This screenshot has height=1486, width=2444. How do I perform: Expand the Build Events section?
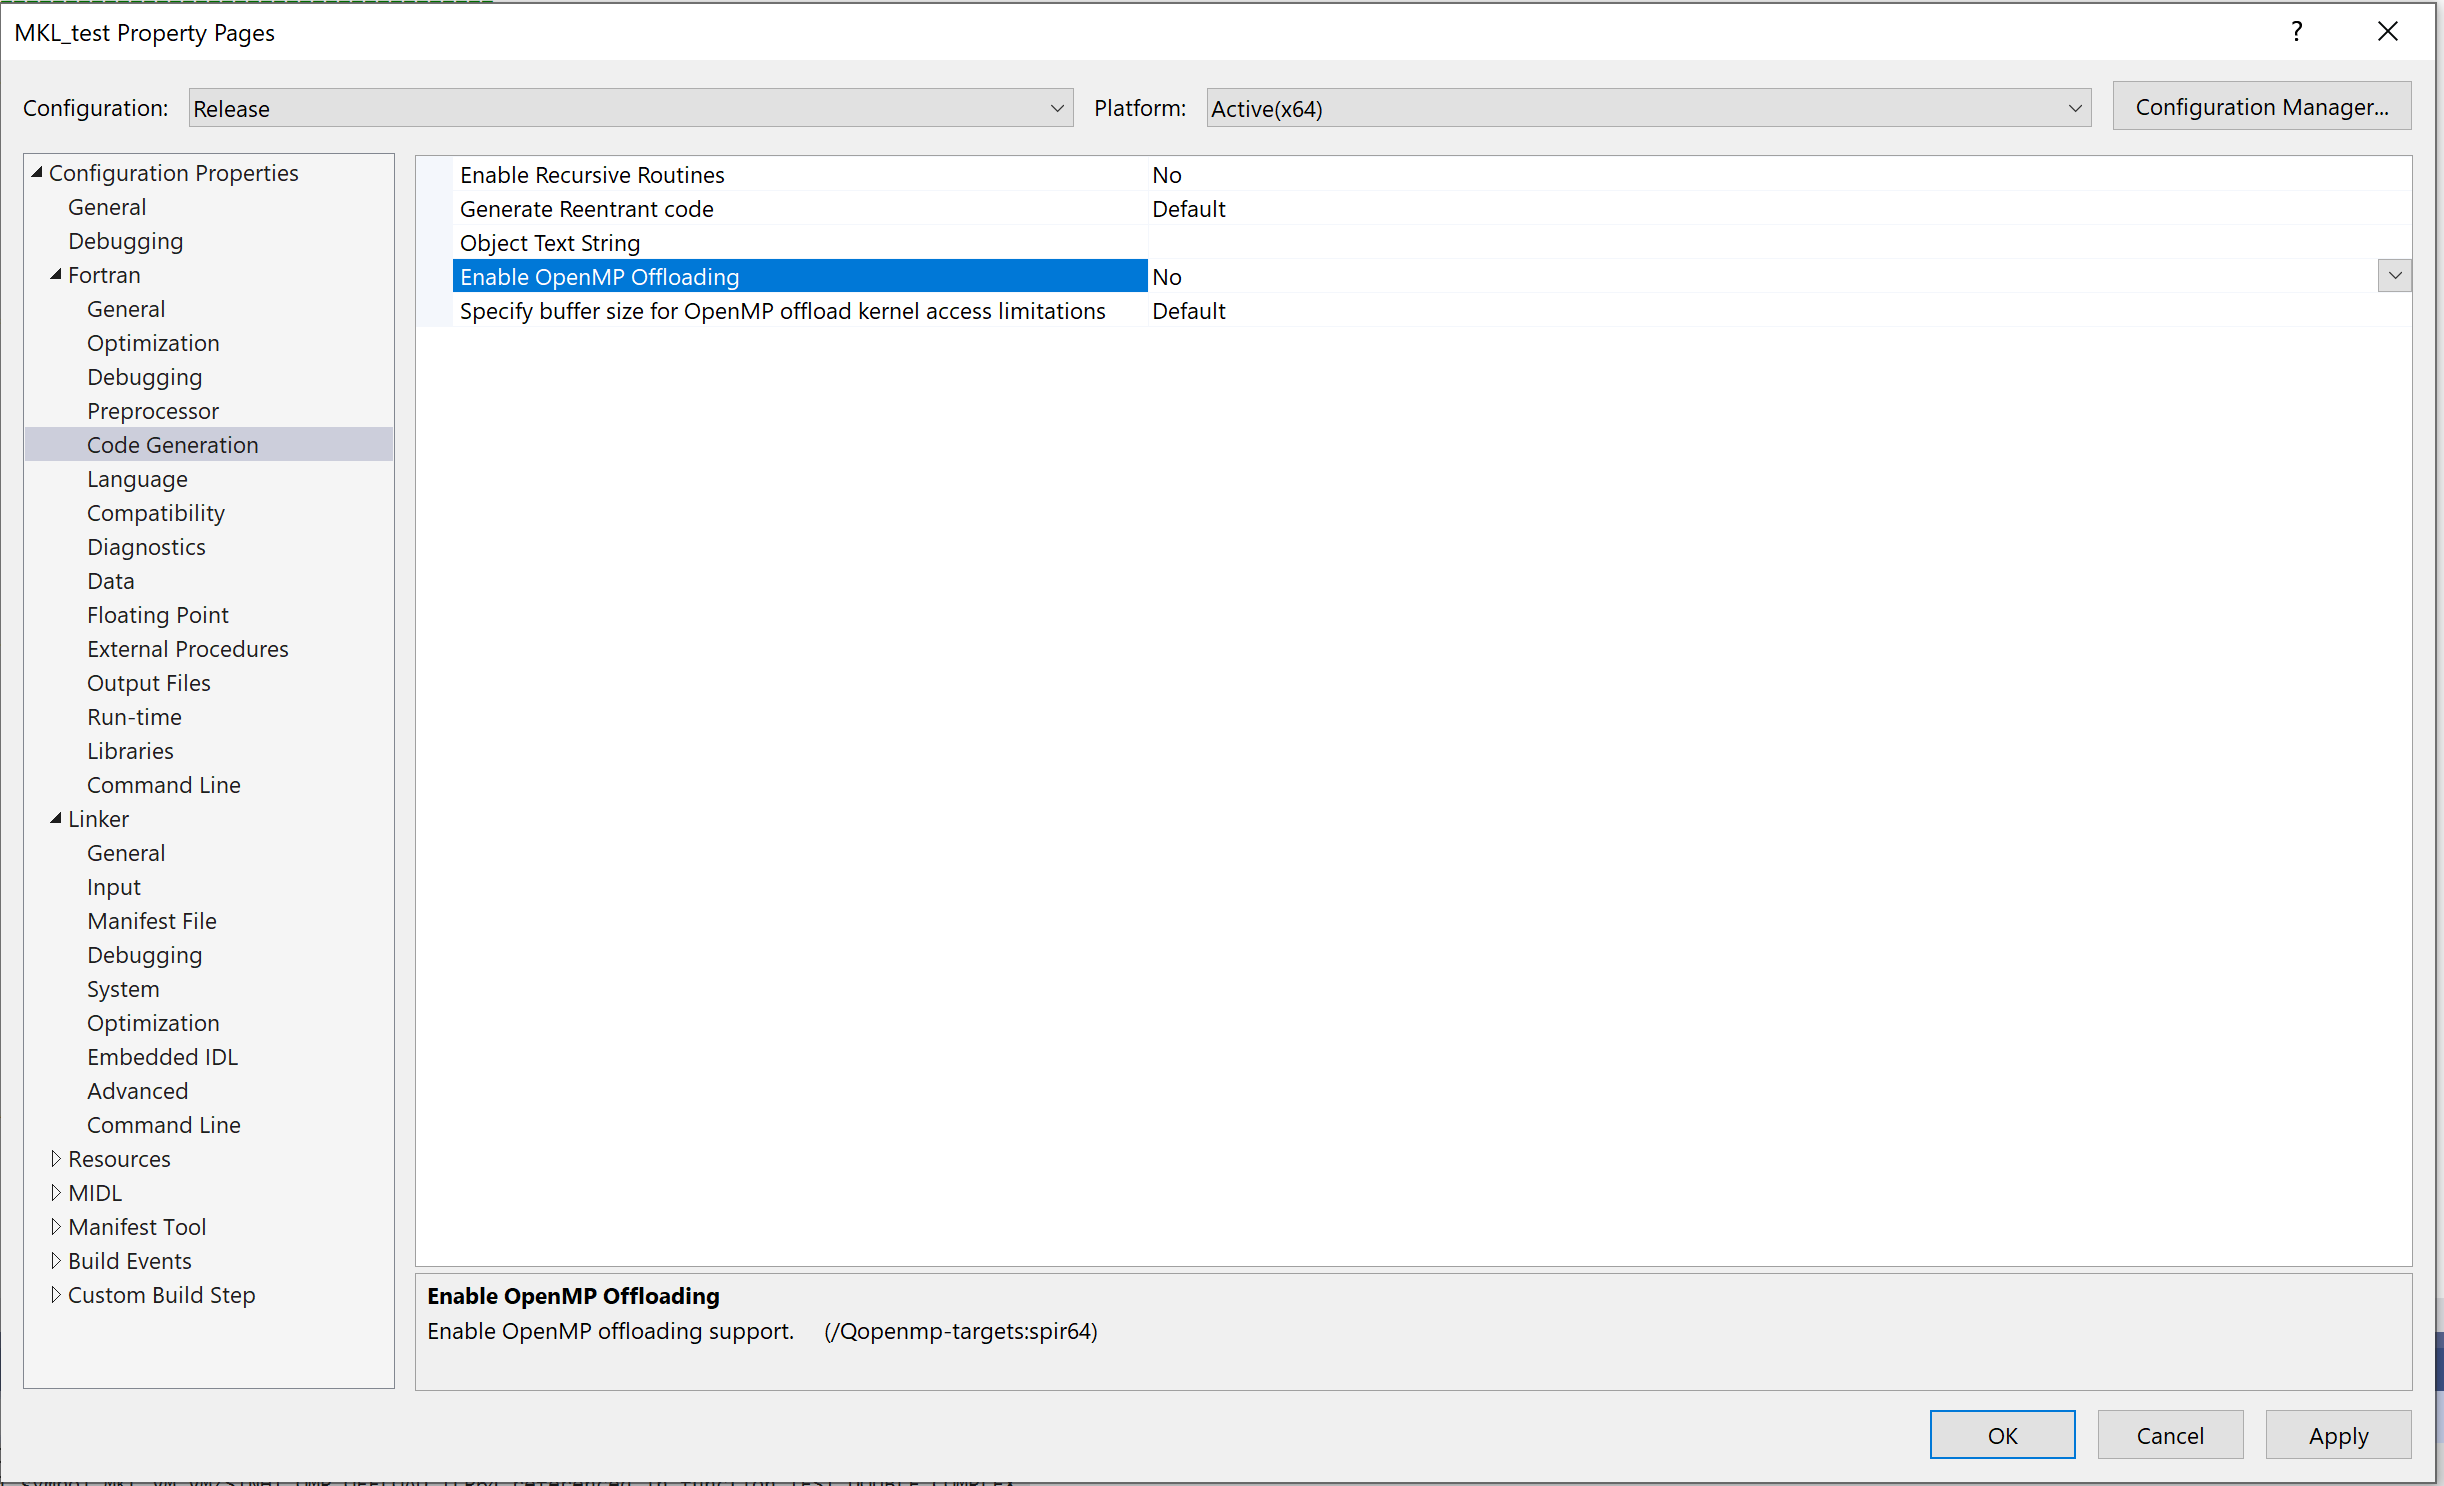57,1260
